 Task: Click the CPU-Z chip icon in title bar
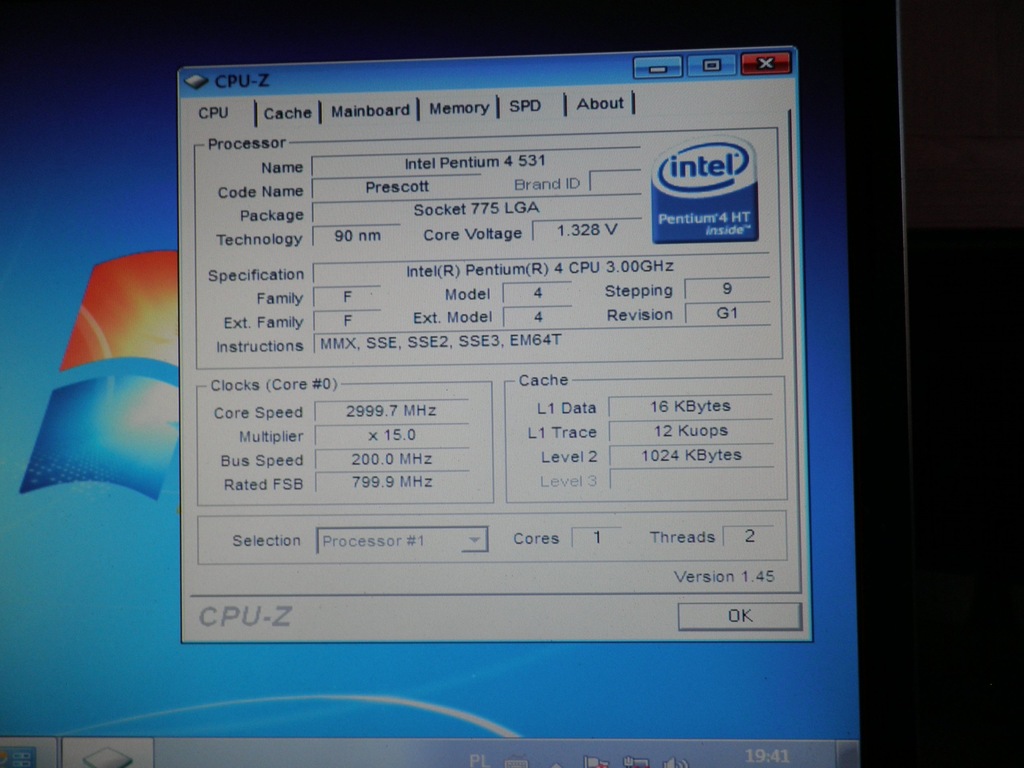click(196, 82)
